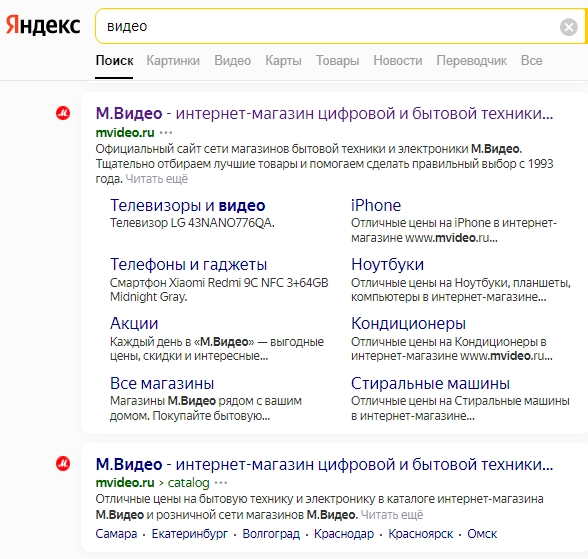Open the Стиральные машины sitelink
Viewport: 588px width, 559px height.
click(x=430, y=383)
